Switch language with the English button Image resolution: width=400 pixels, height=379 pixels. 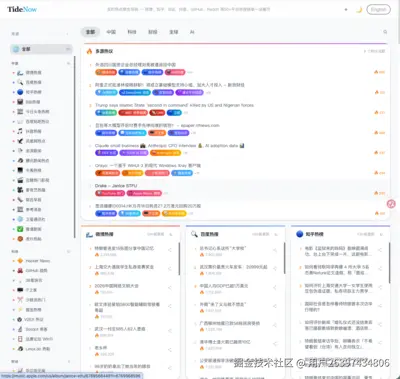pos(378,9)
